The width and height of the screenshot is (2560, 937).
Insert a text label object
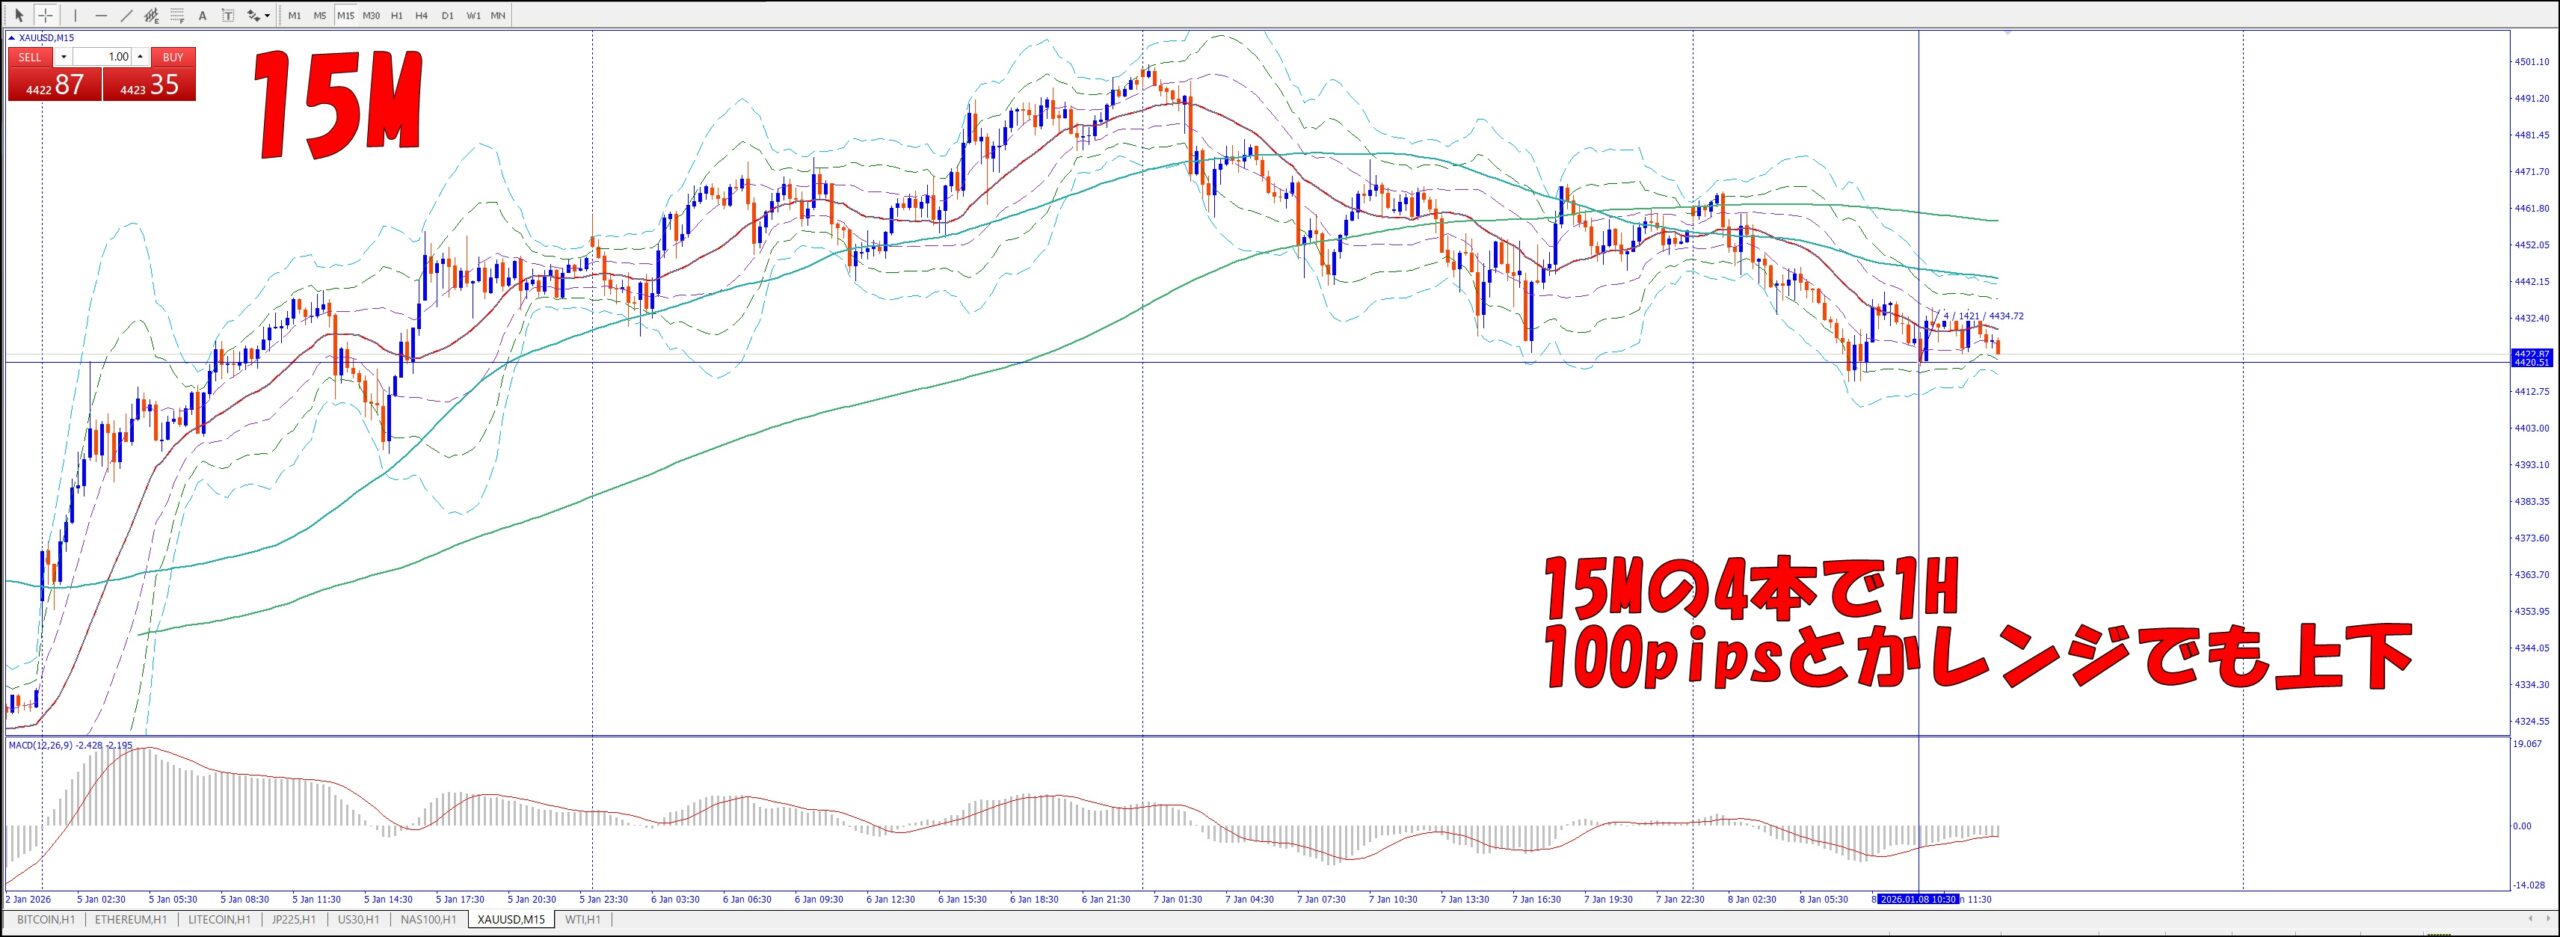228,15
